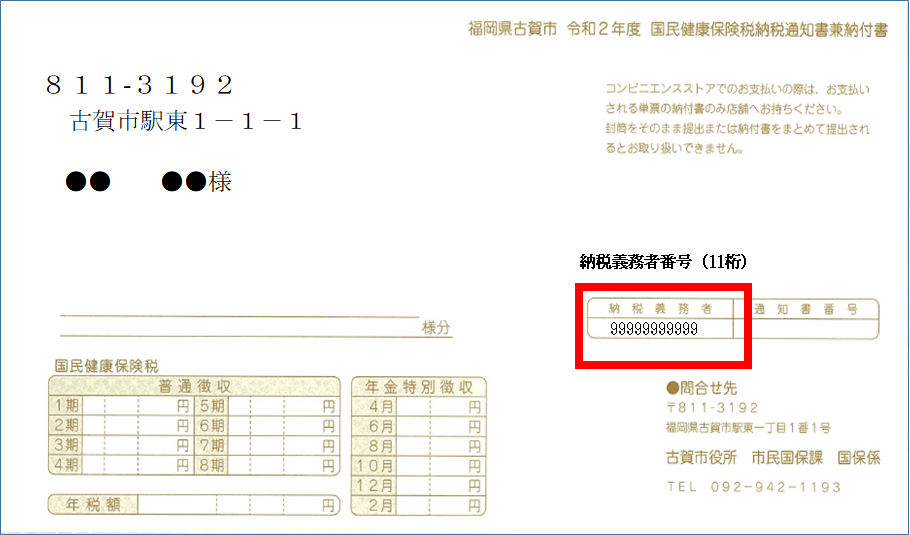Click the '2期' row label
This screenshot has width=910, height=535.
[67, 425]
